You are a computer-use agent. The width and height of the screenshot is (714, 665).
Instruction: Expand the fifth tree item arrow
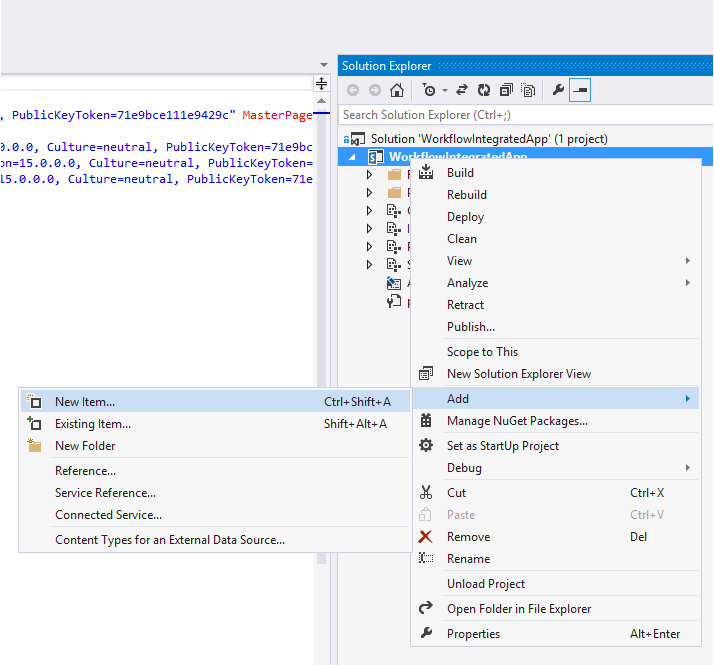click(369, 246)
